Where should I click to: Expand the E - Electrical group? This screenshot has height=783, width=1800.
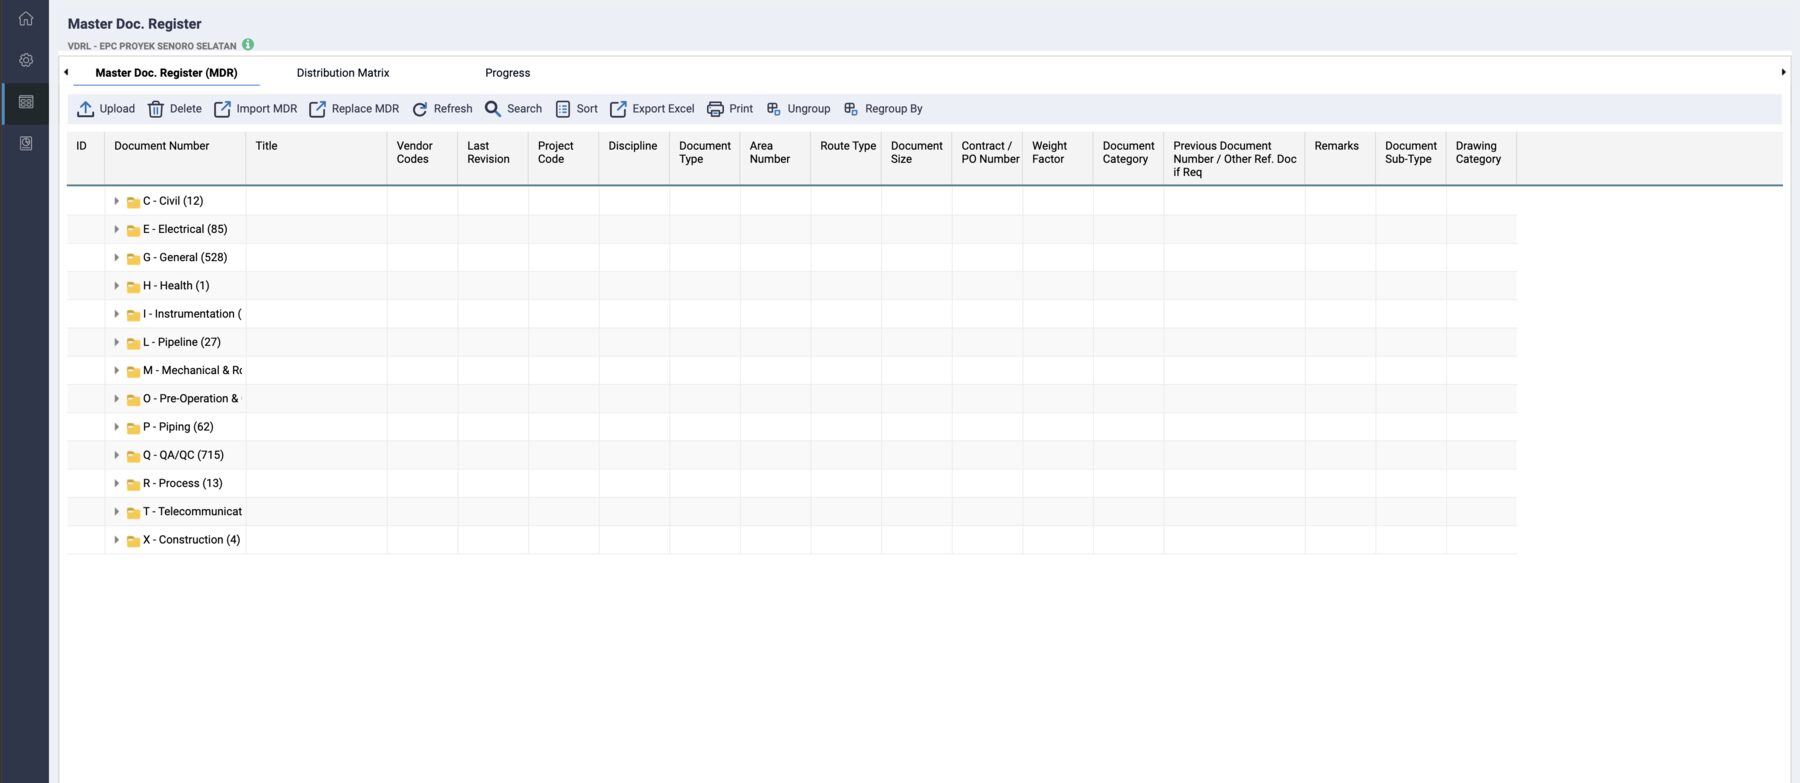point(116,229)
